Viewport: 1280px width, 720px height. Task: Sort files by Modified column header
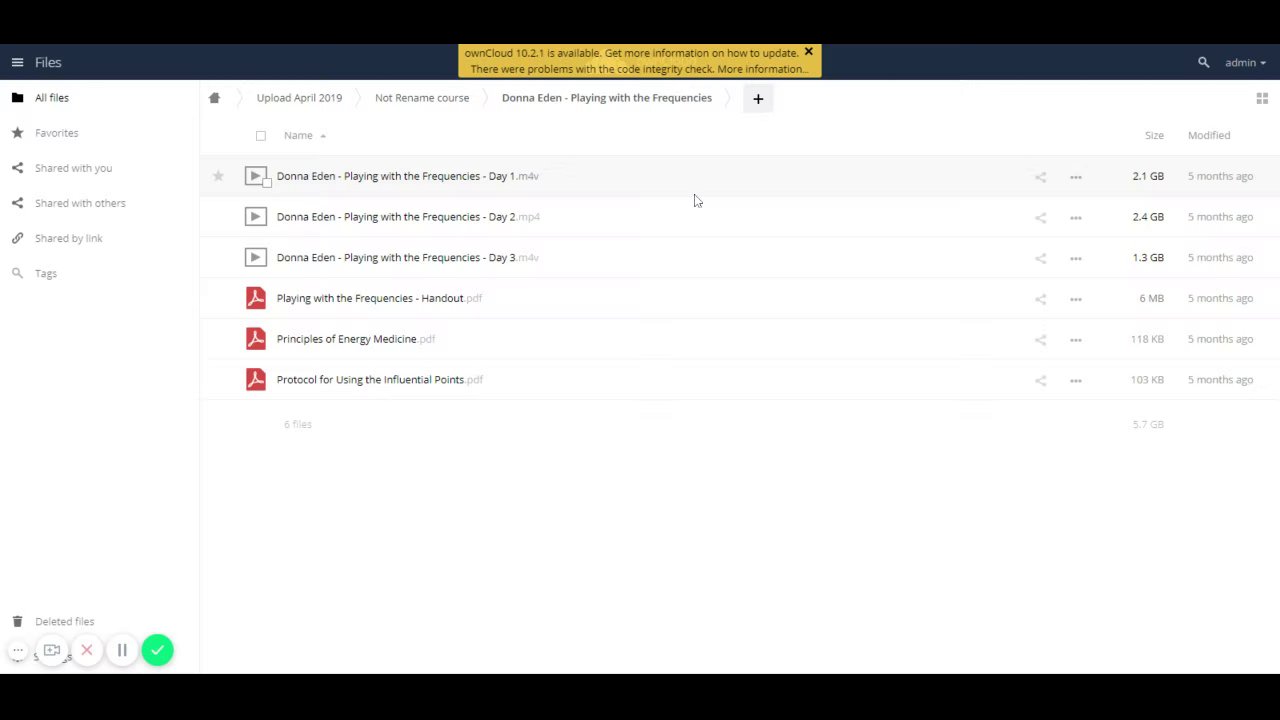(1209, 135)
